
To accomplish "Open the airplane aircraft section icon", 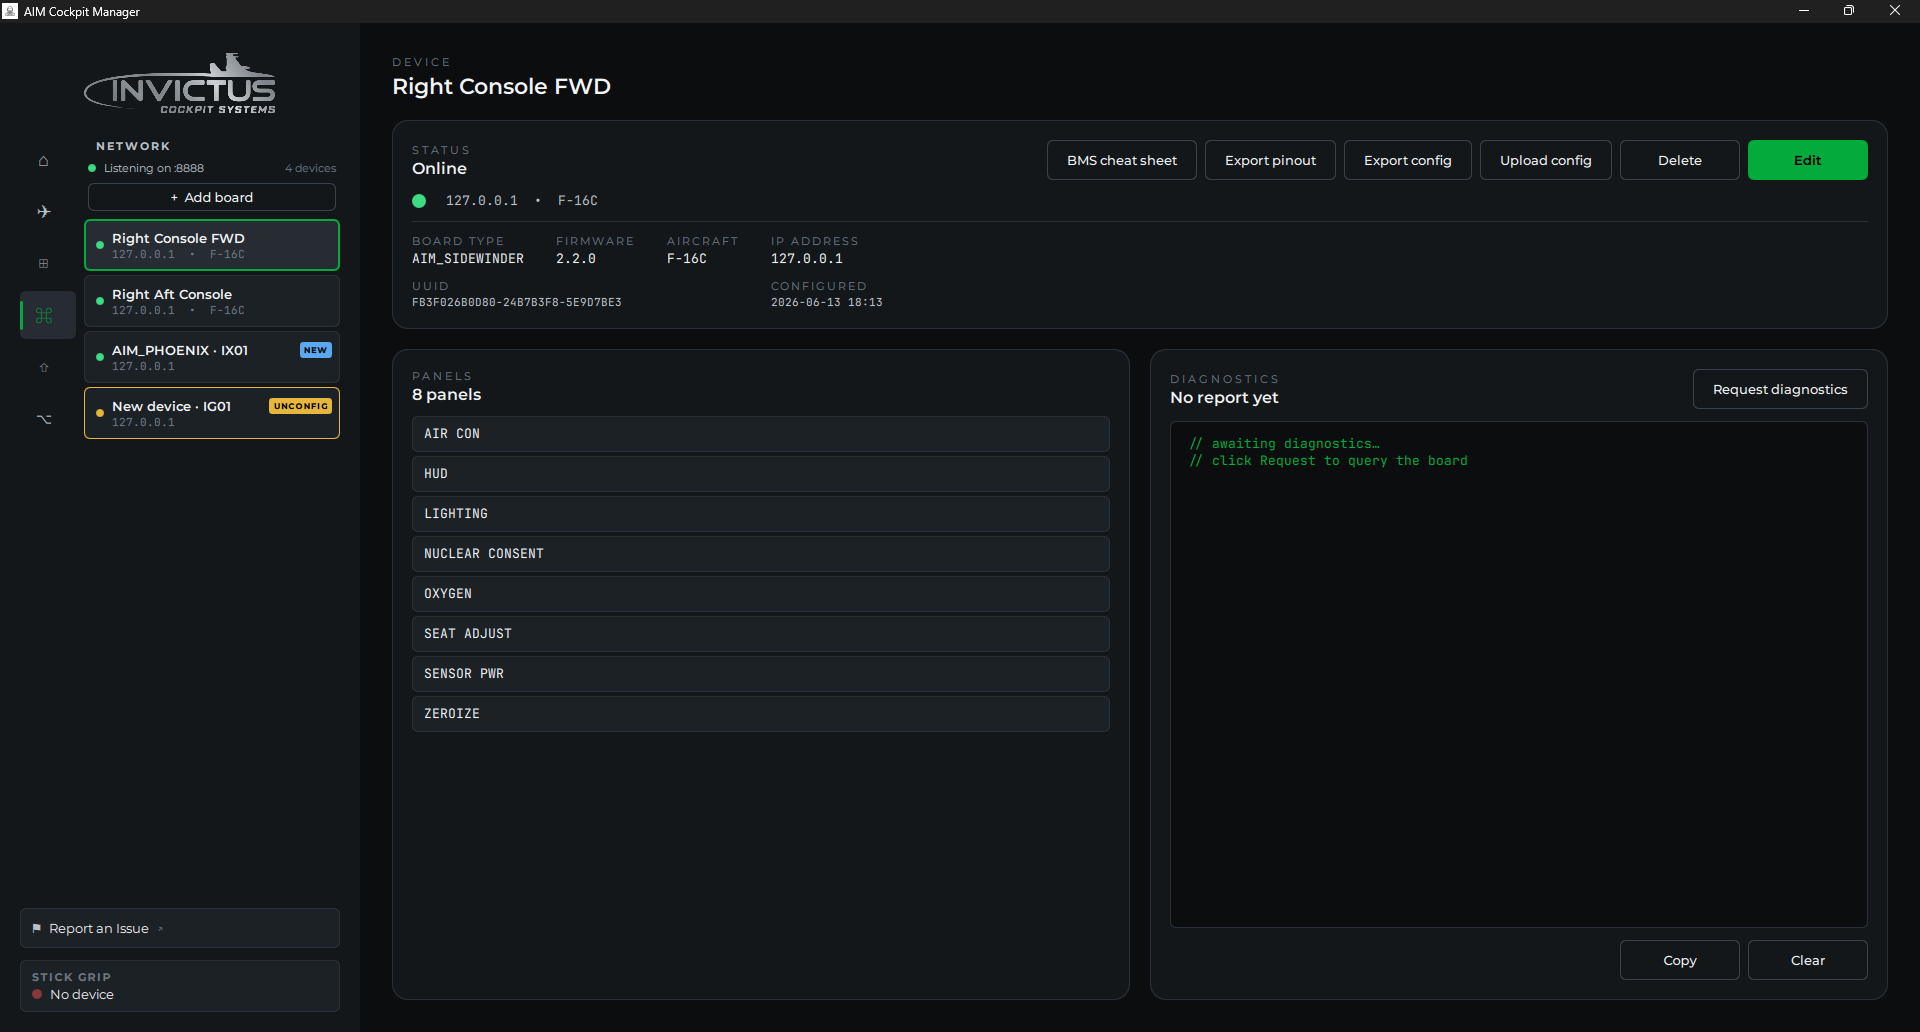I will (43, 212).
